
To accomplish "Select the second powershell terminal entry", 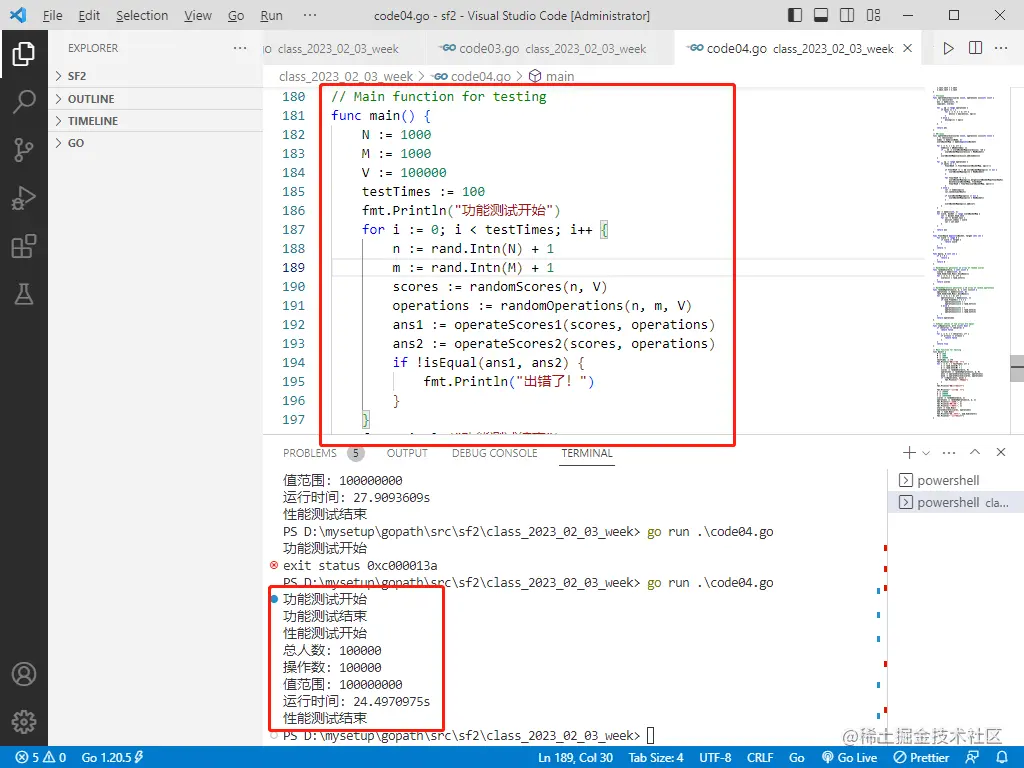I will pyautogui.click(x=955, y=502).
